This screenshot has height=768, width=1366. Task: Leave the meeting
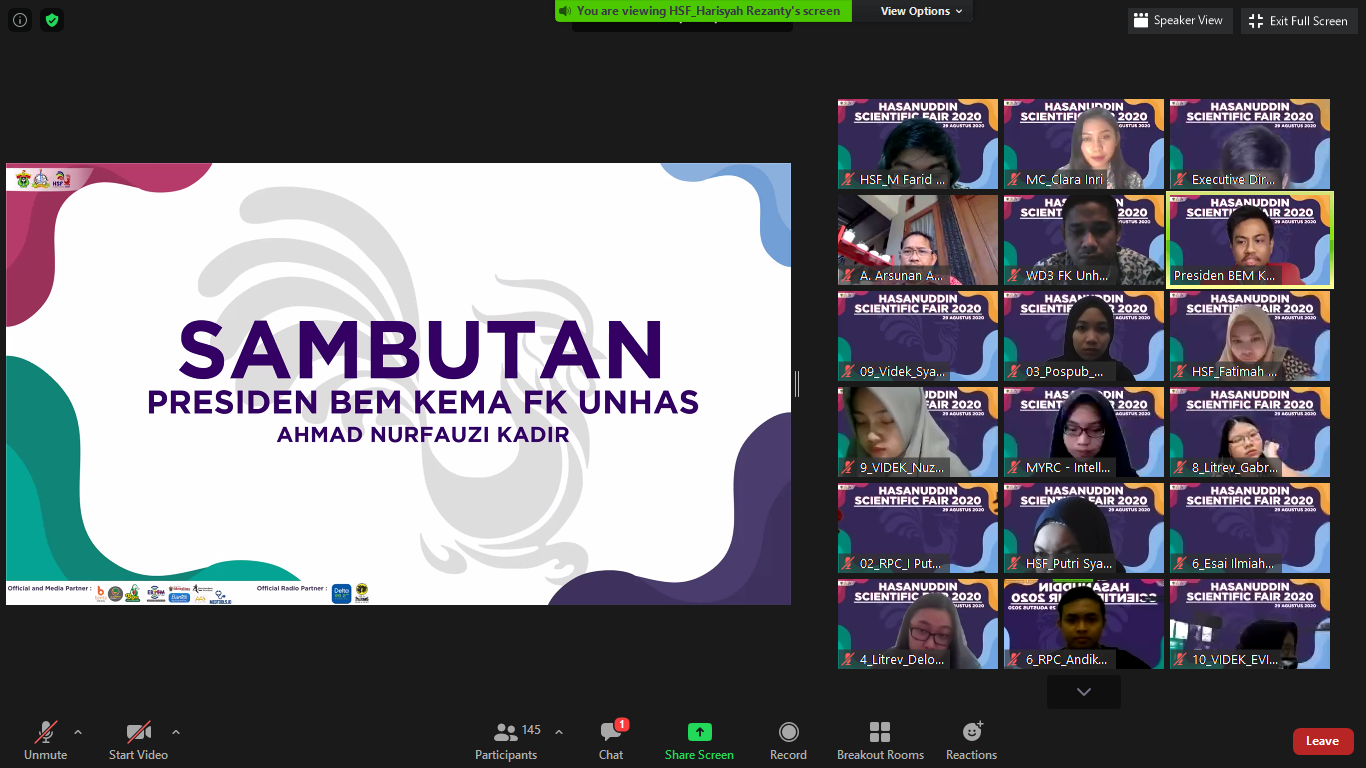coord(1323,741)
